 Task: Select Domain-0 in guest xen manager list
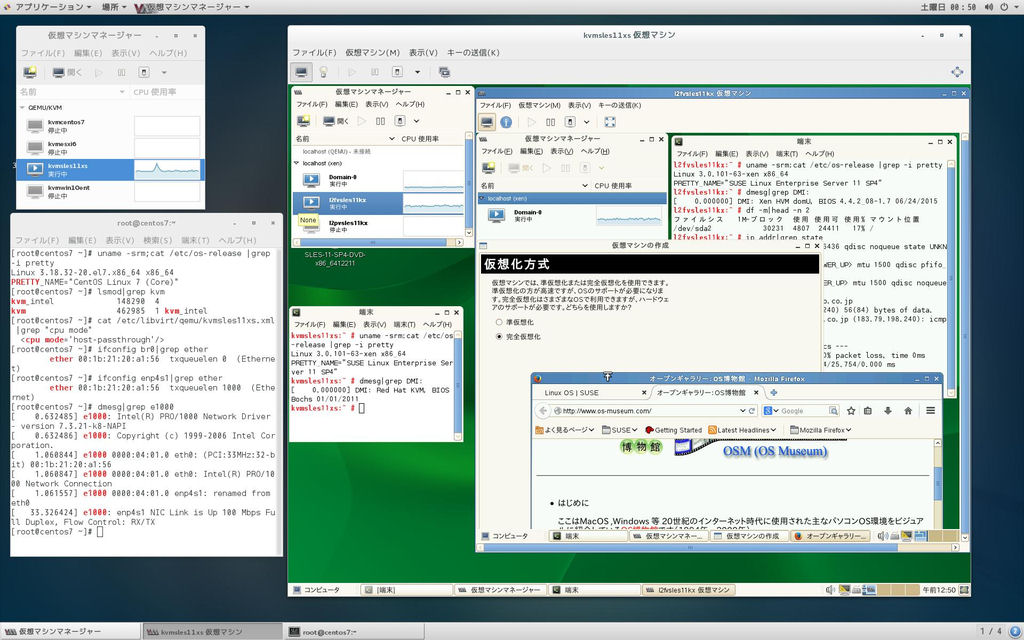pyautogui.click(x=379, y=180)
